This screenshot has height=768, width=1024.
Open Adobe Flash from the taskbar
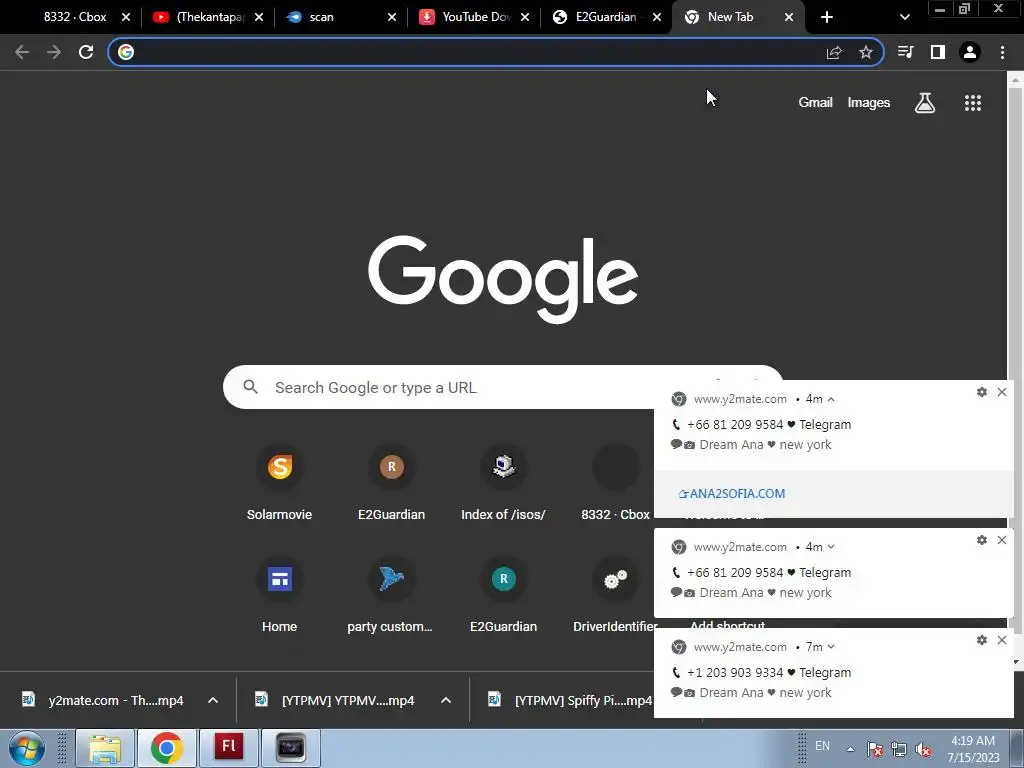229,748
